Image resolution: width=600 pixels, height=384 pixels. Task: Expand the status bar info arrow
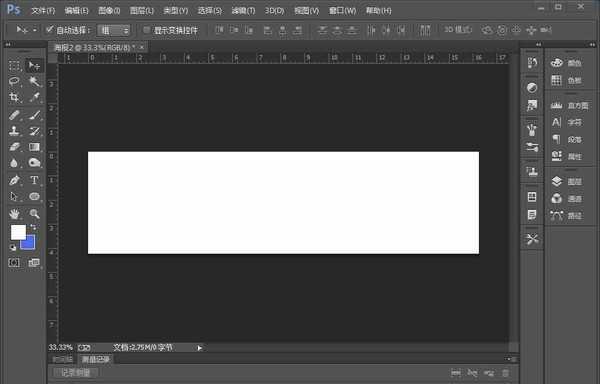pos(199,348)
